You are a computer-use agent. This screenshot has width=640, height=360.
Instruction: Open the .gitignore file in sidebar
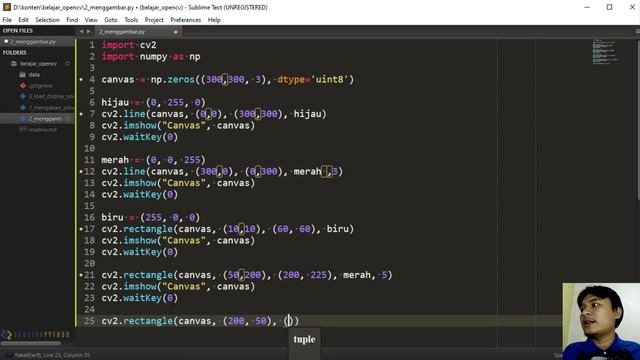point(40,86)
